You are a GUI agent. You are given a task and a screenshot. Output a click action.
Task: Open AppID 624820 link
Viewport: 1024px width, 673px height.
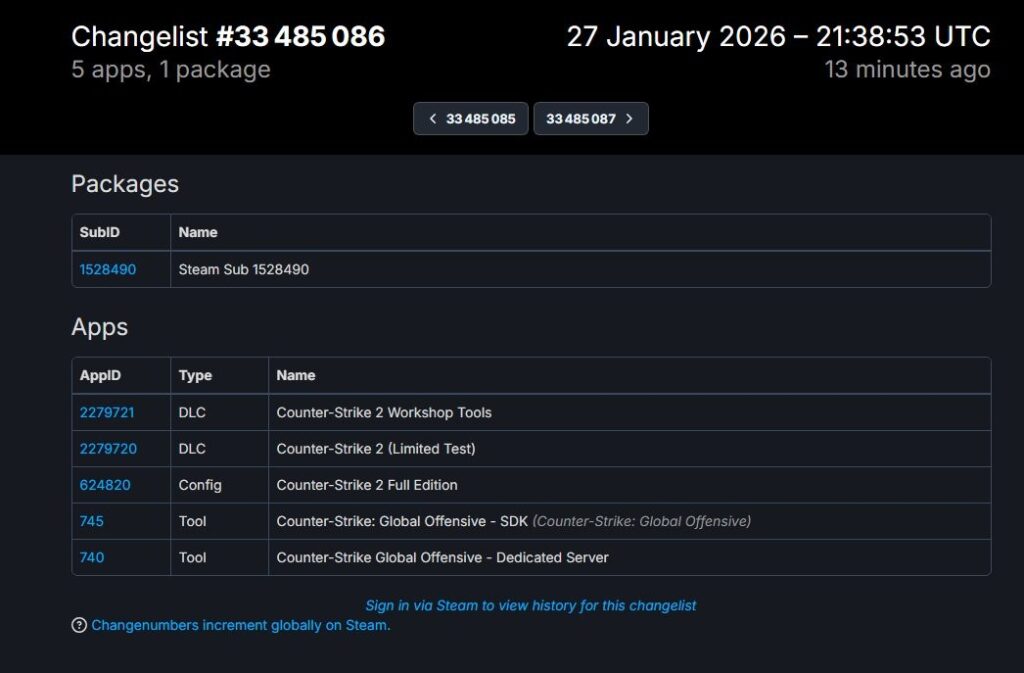(105, 485)
